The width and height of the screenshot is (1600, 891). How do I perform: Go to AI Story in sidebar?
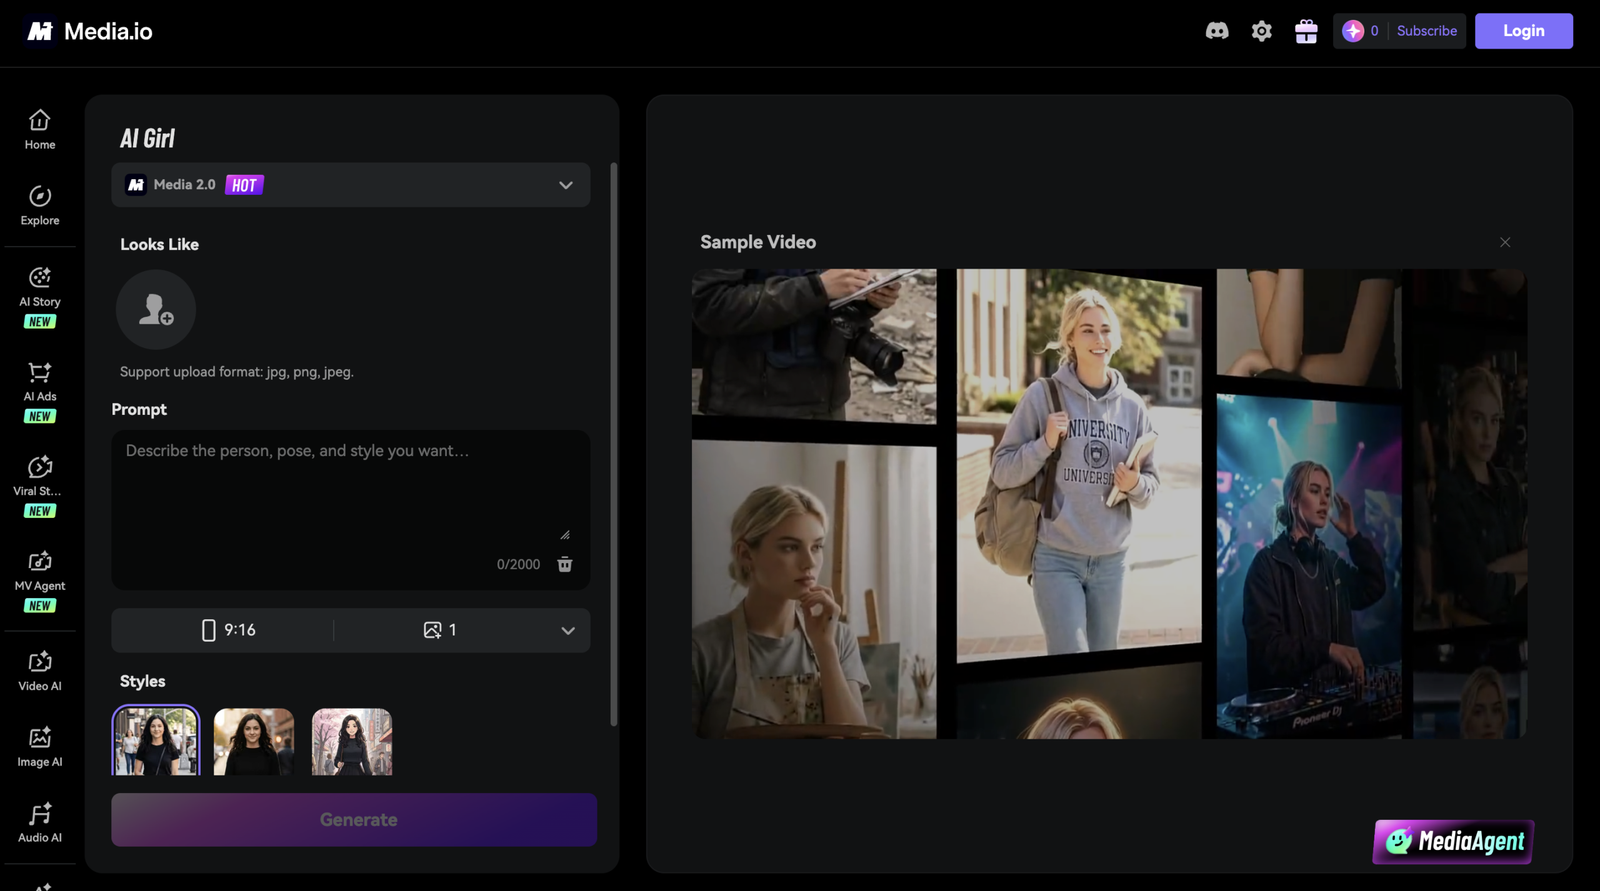40,297
